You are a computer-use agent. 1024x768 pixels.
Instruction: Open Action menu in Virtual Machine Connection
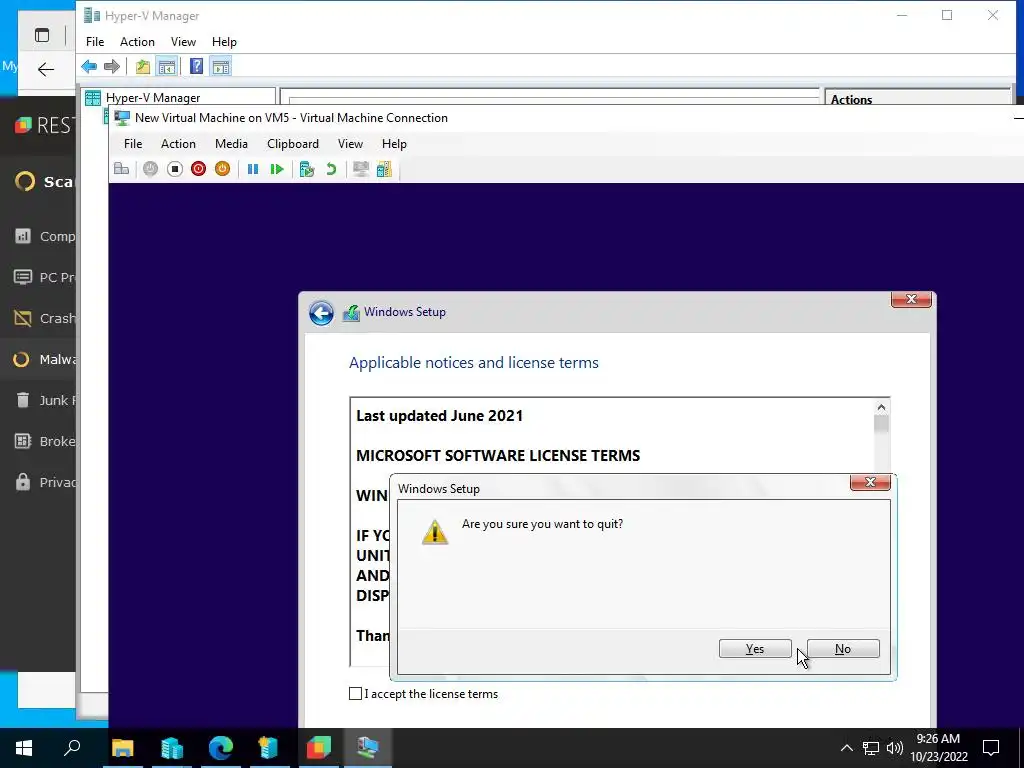[178, 144]
